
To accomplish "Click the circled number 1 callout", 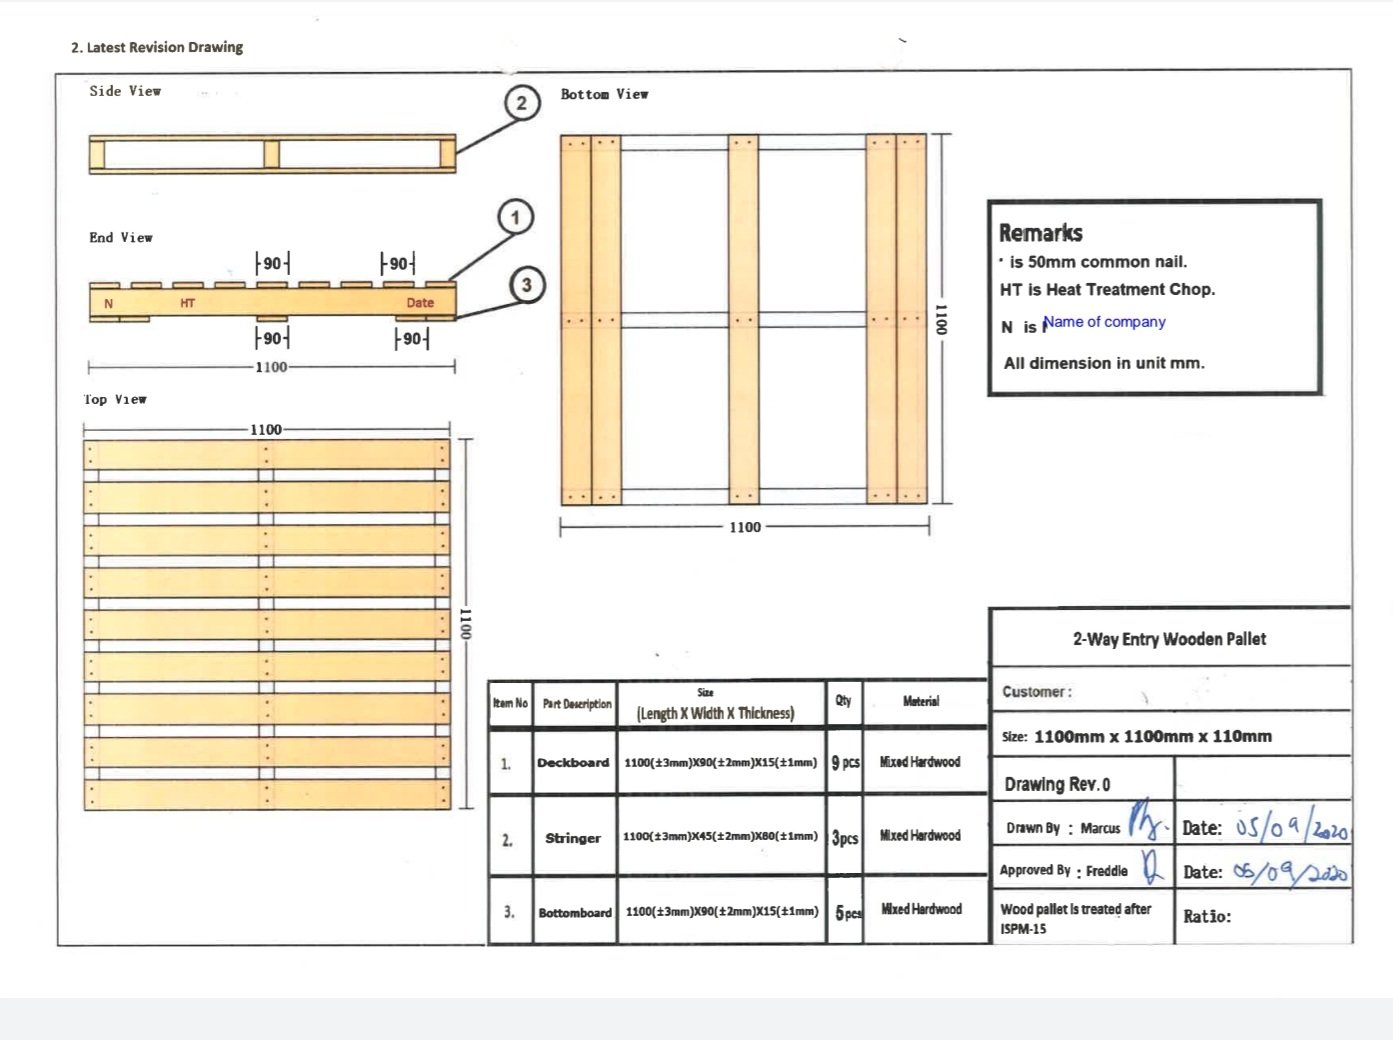I will coord(515,217).
